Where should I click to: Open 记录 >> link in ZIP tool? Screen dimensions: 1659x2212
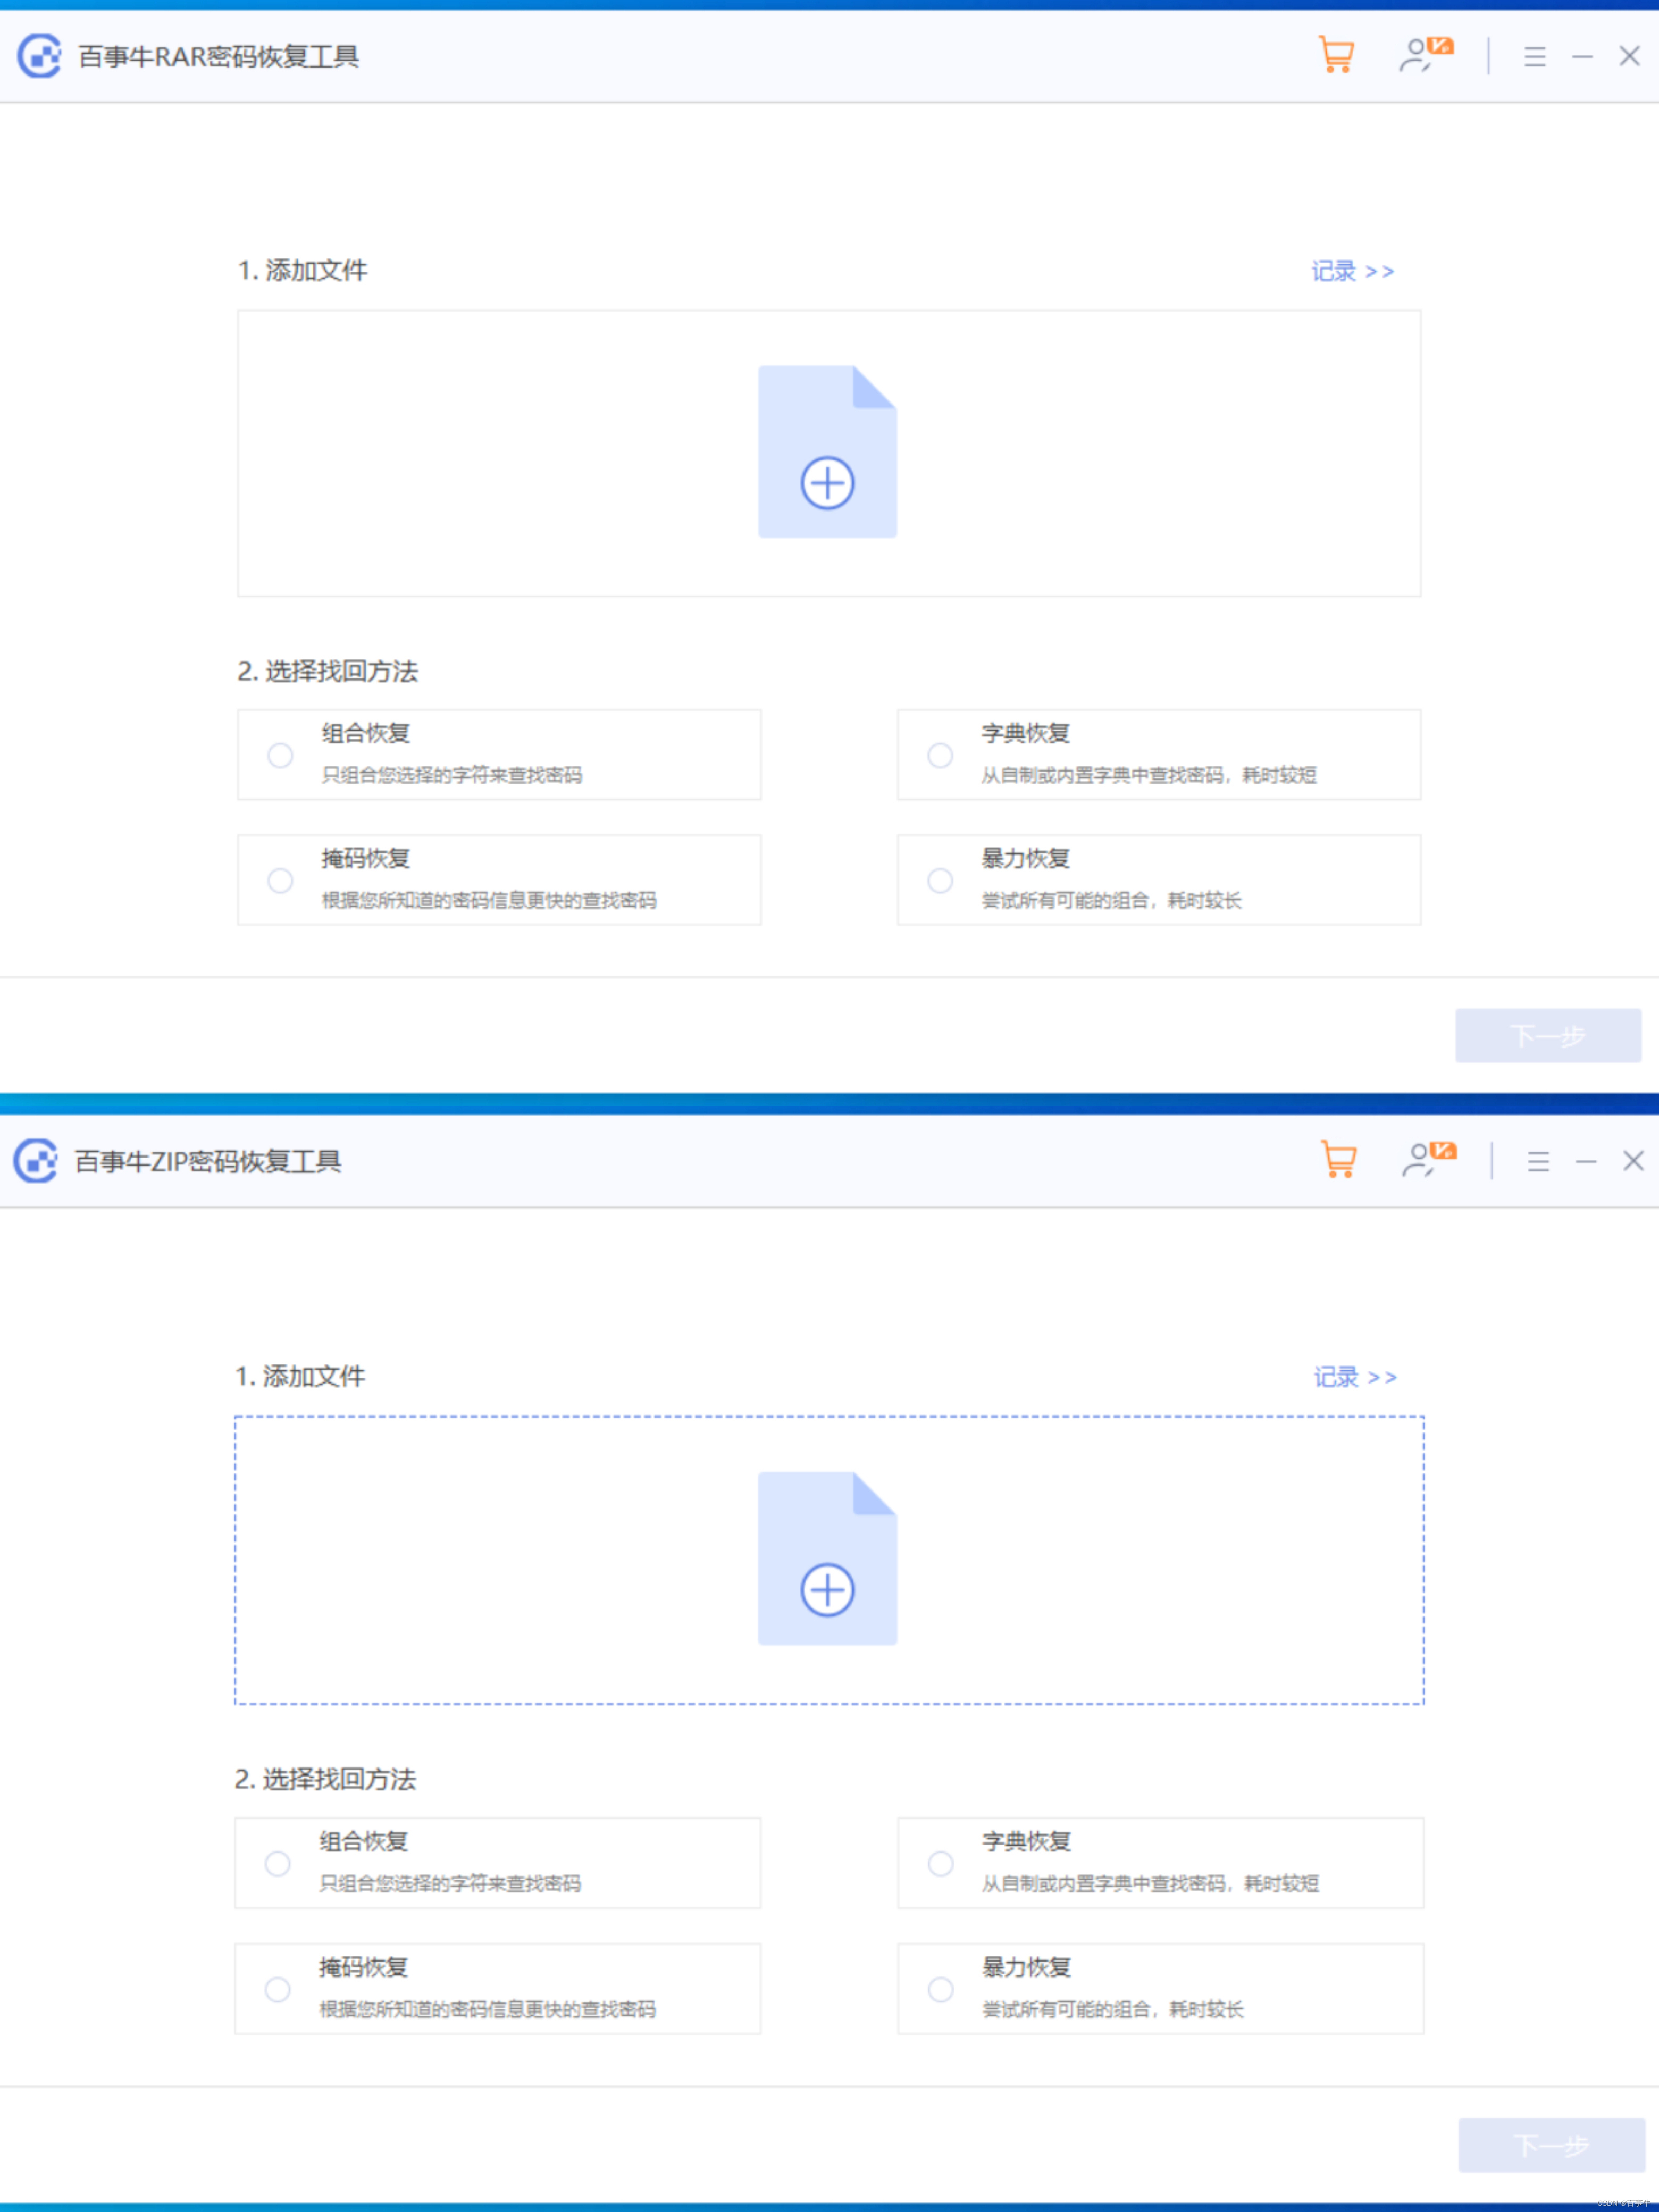coord(1355,1377)
